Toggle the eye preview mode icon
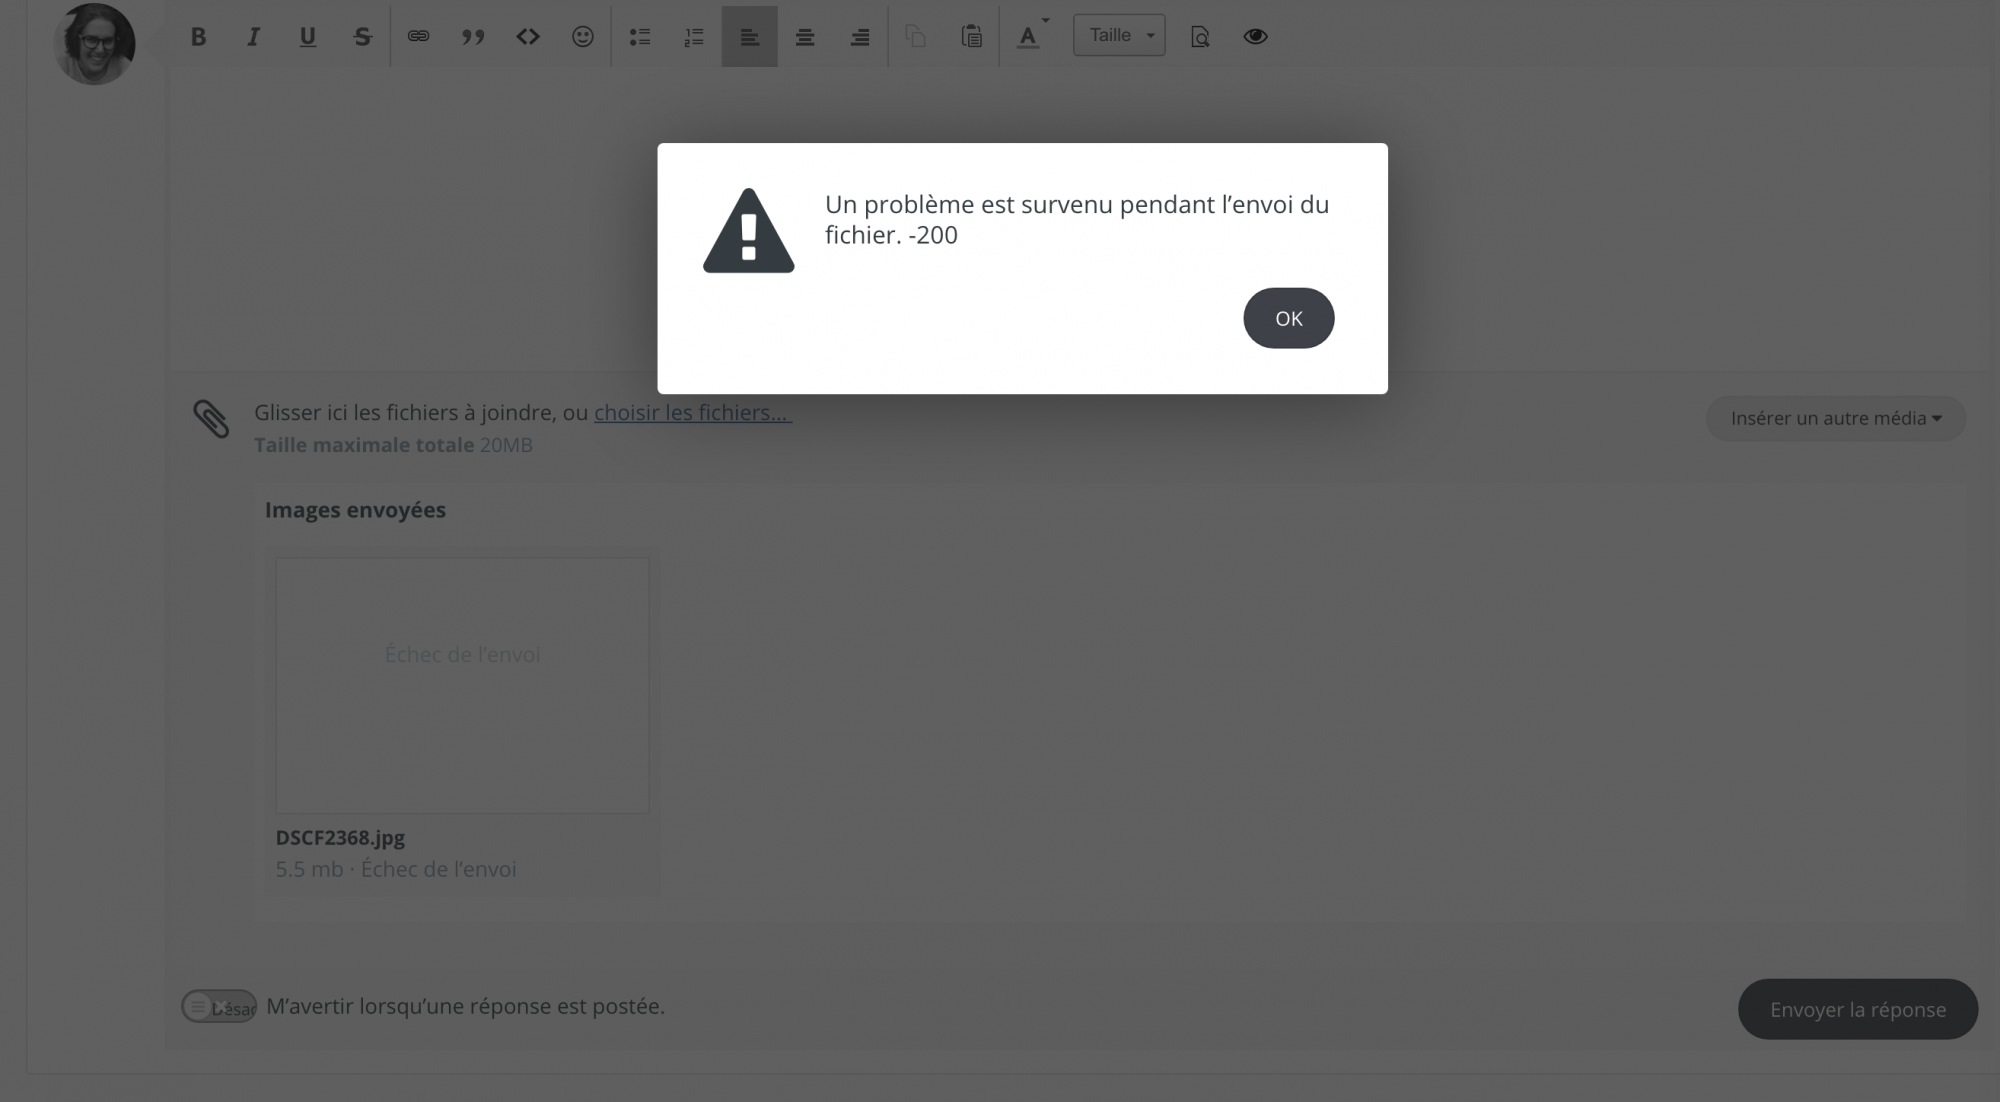 coord(1255,37)
